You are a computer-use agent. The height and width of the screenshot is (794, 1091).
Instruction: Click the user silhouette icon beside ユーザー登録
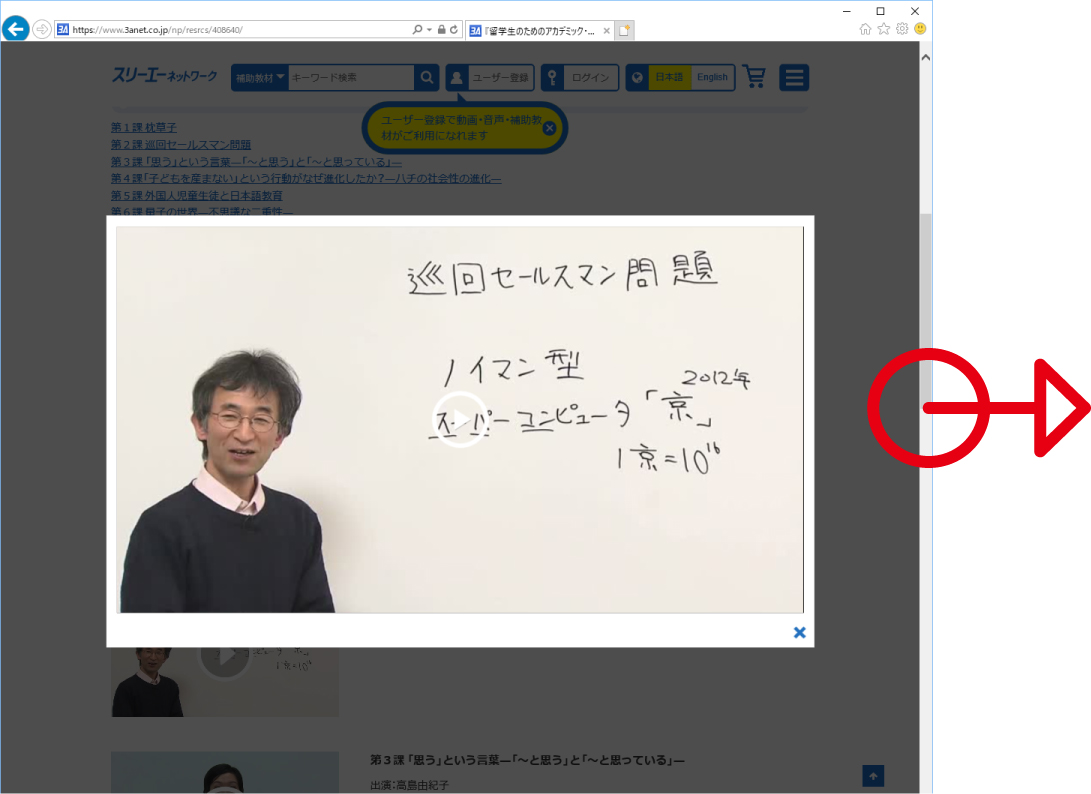[456, 78]
